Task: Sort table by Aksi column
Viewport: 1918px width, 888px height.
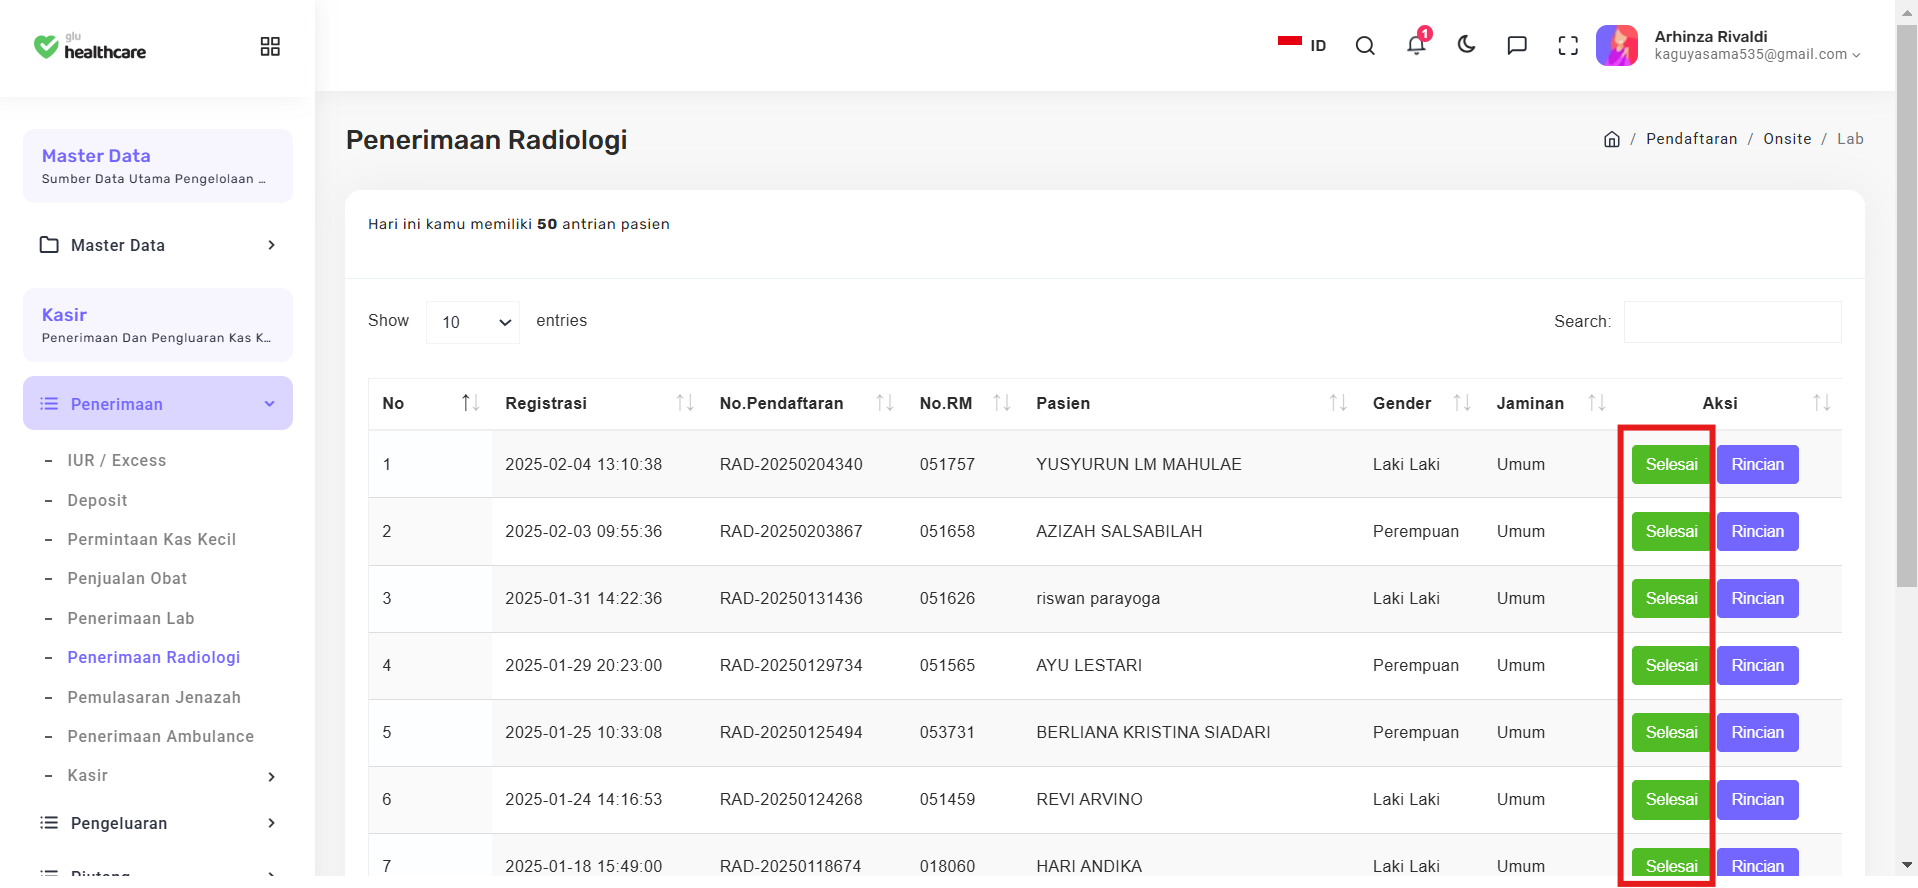Action: [1730, 403]
